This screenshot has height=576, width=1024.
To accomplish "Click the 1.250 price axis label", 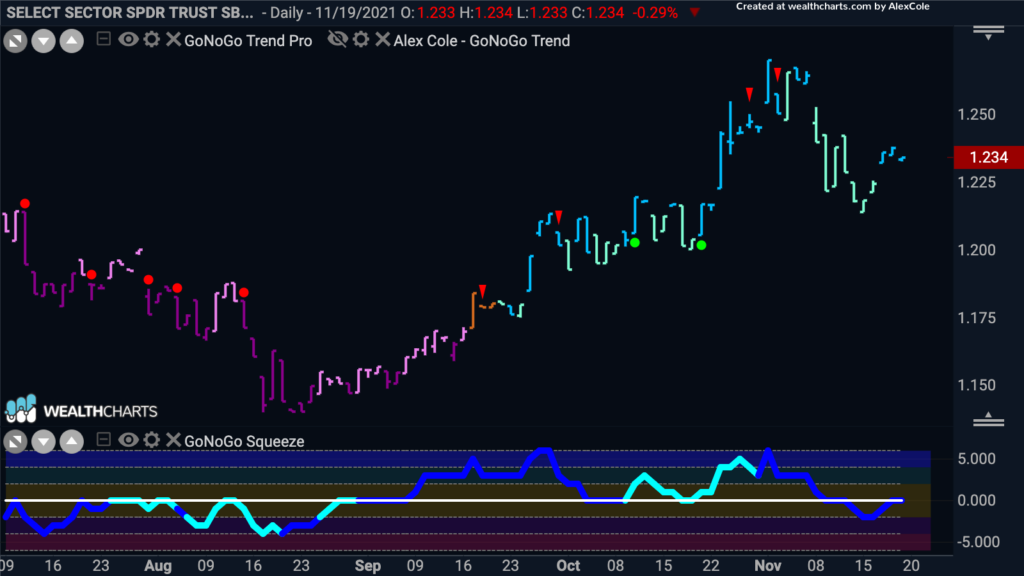I will pyautogui.click(x=976, y=115).
